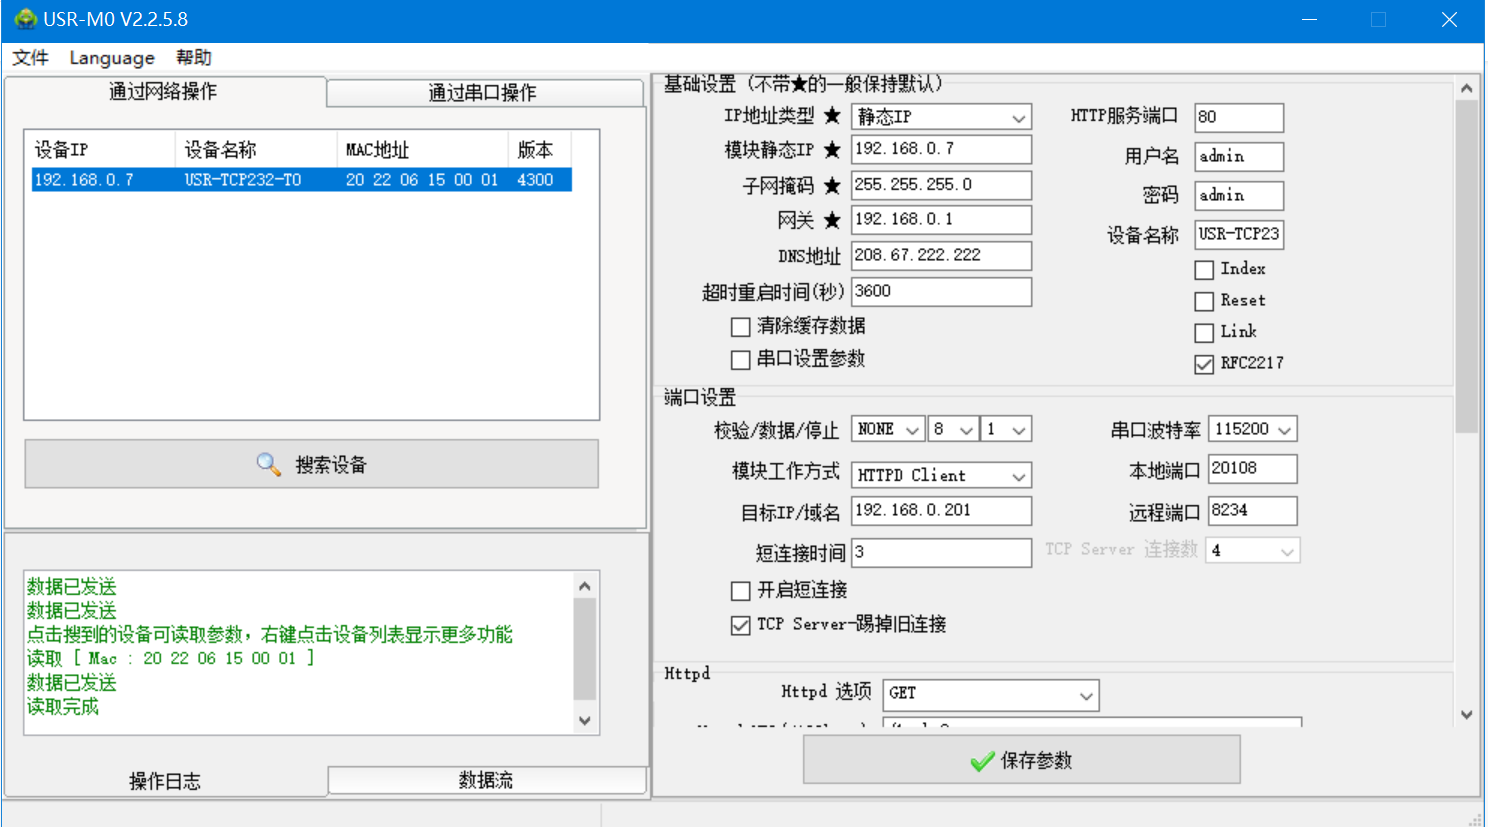Open the data bits dropdown showing 8
The width and height of the screenshot is (1488, 827).
[953, 429]
